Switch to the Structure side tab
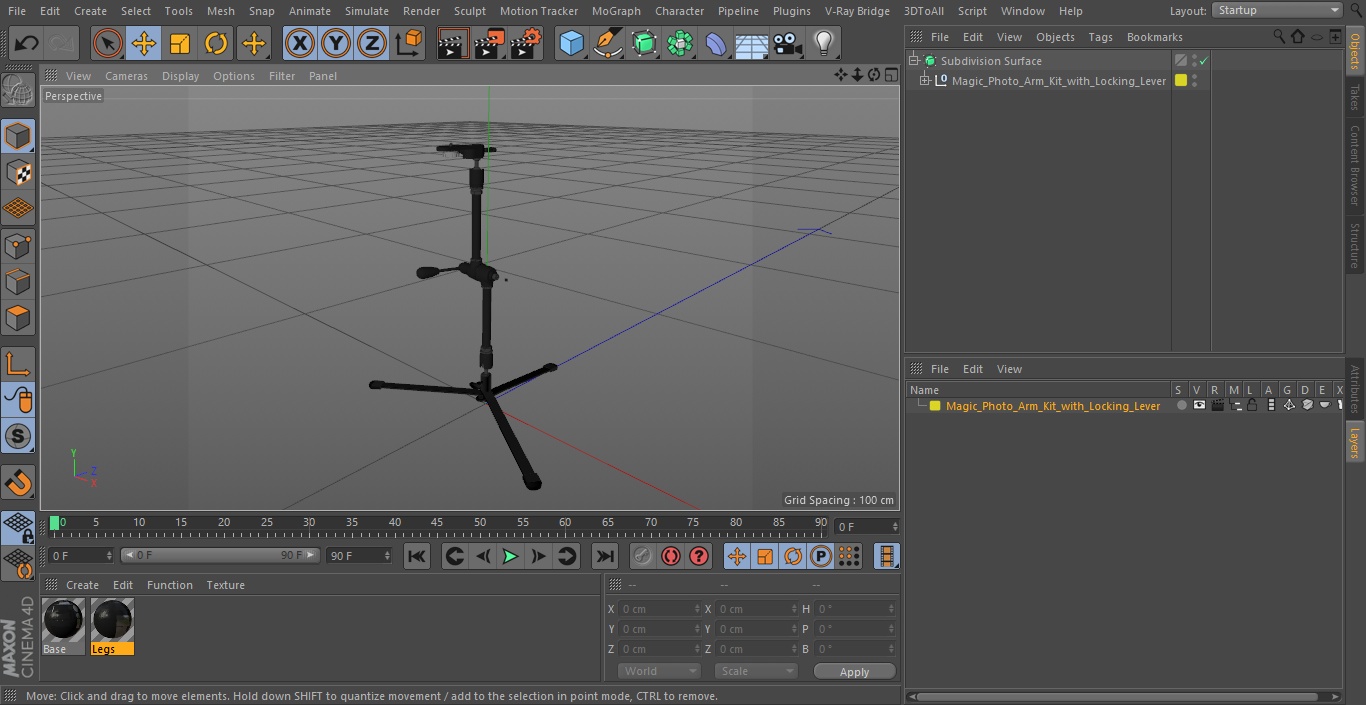 [1355, 245]
